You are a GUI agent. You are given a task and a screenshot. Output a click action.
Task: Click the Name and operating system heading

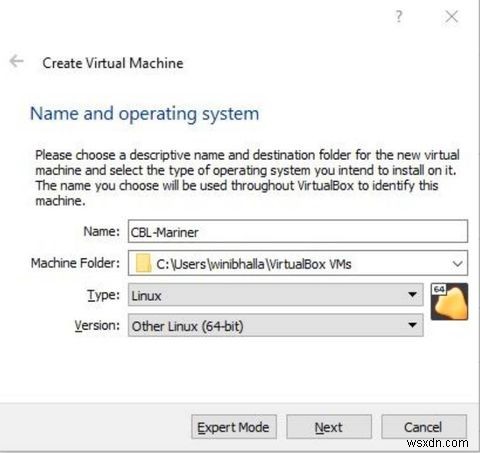144,114
